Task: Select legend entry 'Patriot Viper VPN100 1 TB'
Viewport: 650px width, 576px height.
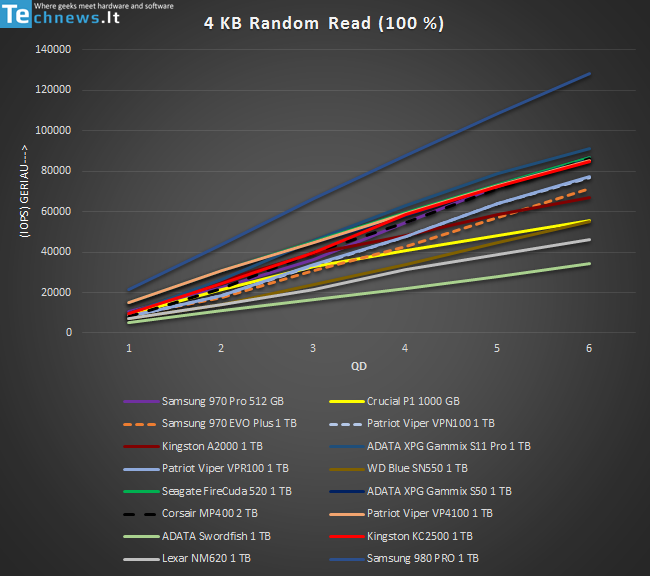Action: click(x=412, y=423)
